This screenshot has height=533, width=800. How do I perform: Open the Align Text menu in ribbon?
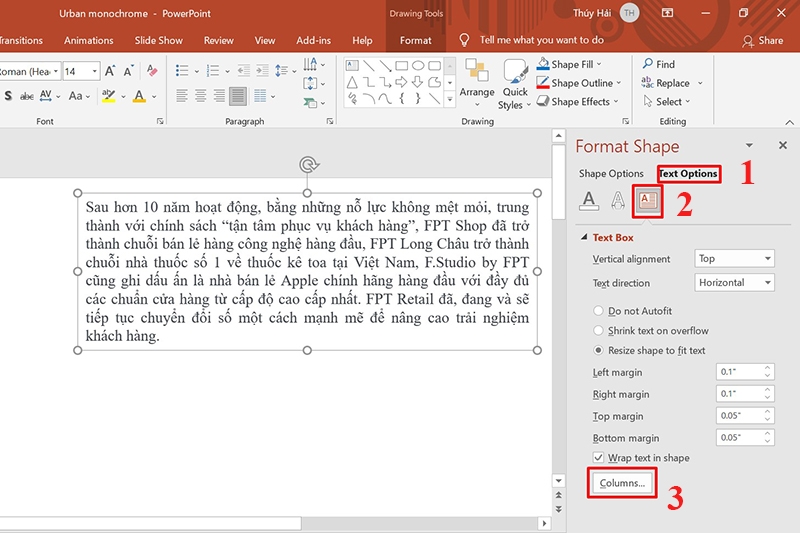tap(313, 83)
